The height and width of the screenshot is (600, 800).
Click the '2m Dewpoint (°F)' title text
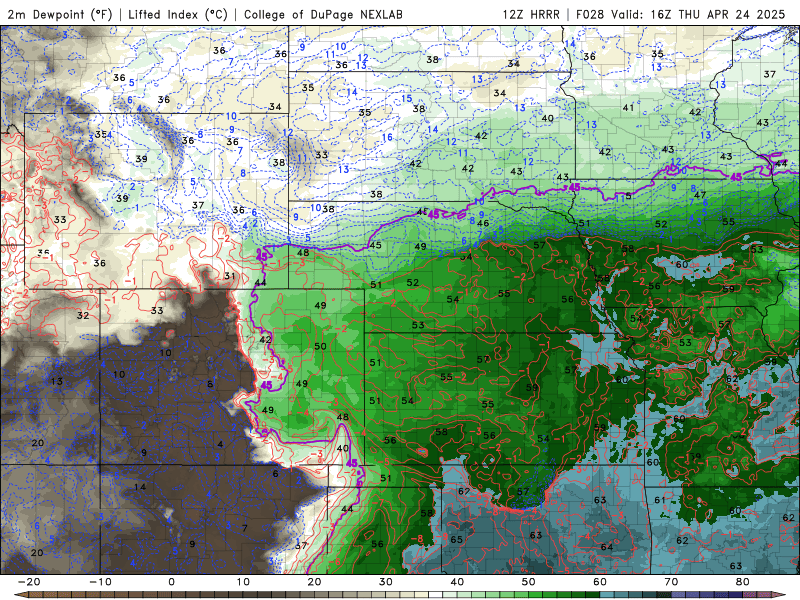tap(59, 14)
